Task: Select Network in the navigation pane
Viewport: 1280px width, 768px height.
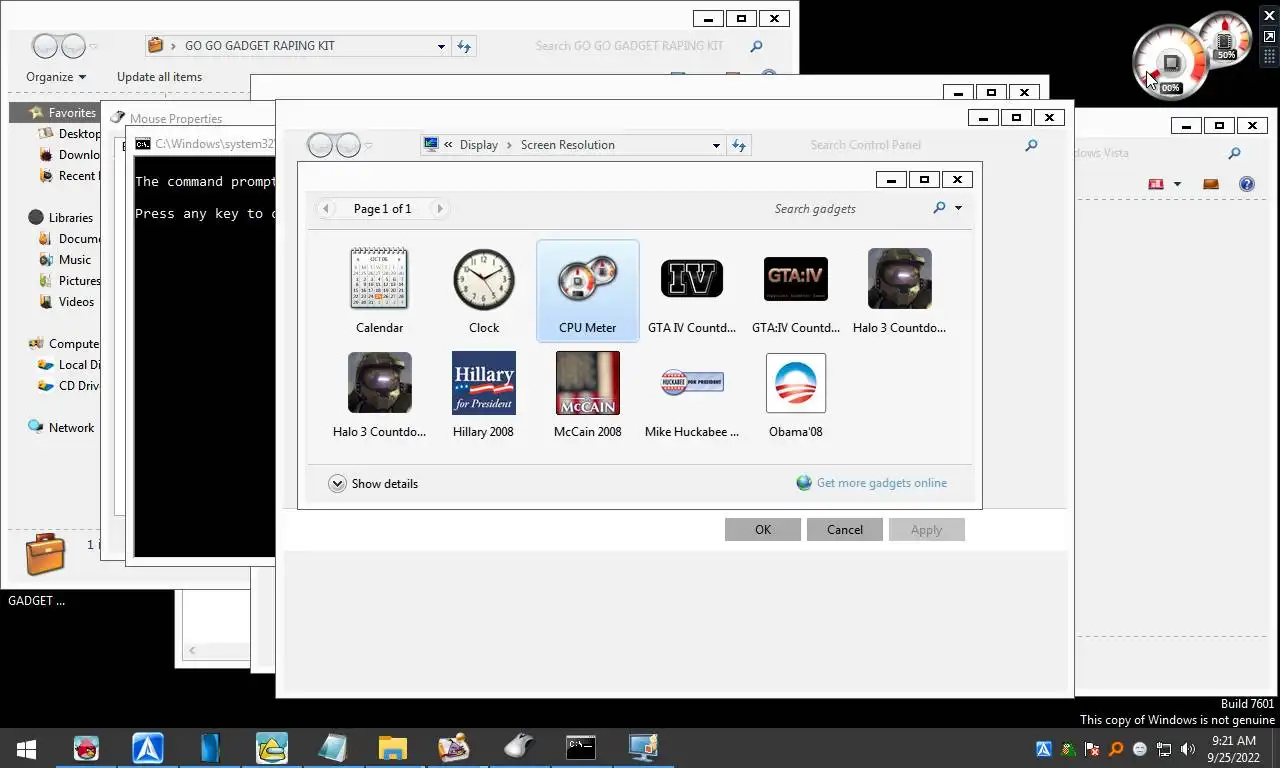Action: [62, 428]
